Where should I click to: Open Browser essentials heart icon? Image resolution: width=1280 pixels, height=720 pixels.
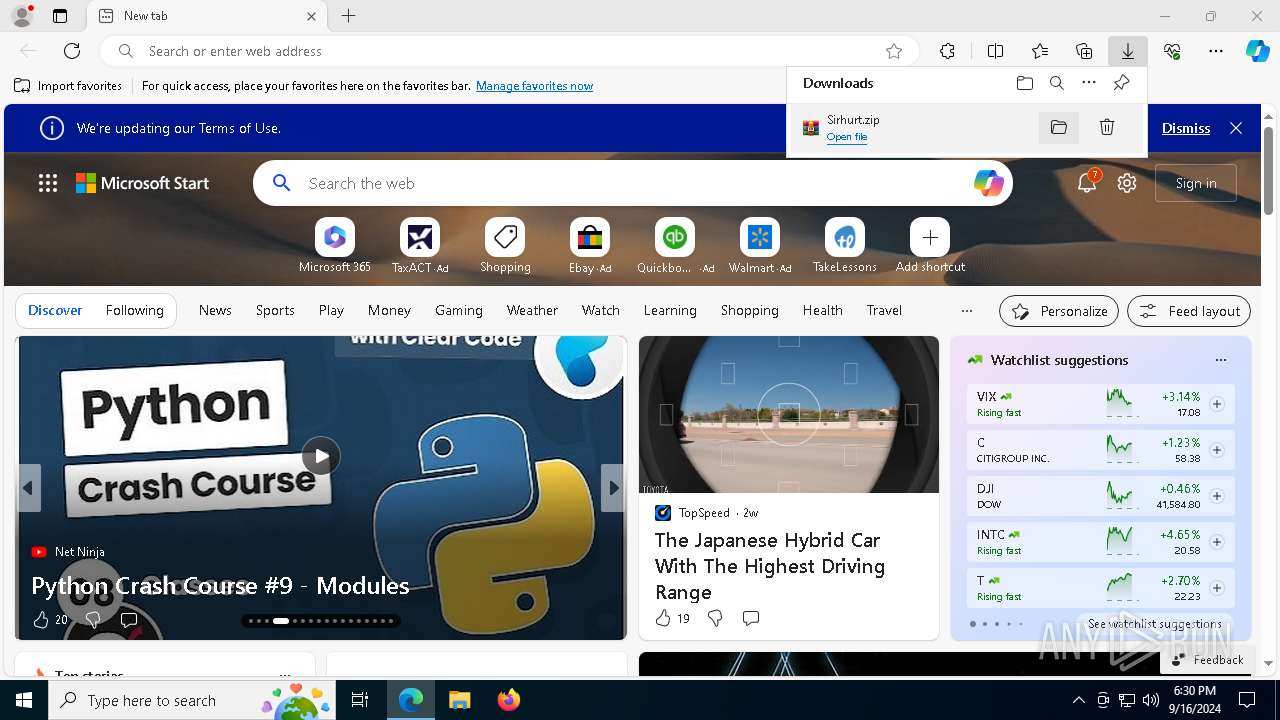tap(1172, 51)
